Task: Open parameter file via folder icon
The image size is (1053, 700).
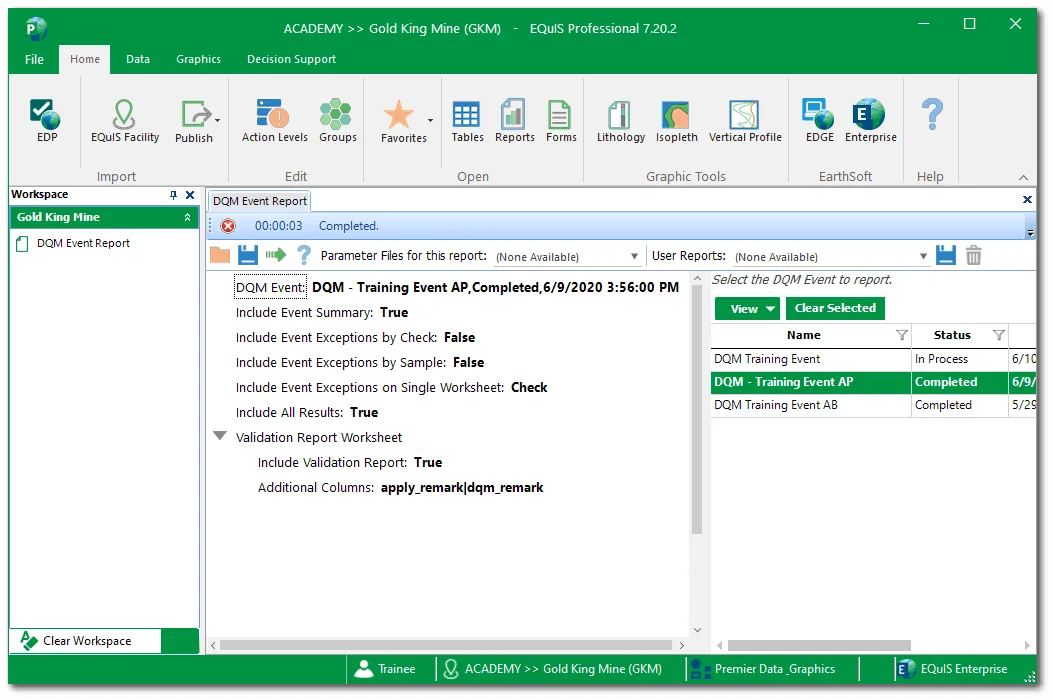Action: pyautogui.click(x=220, y=255)
